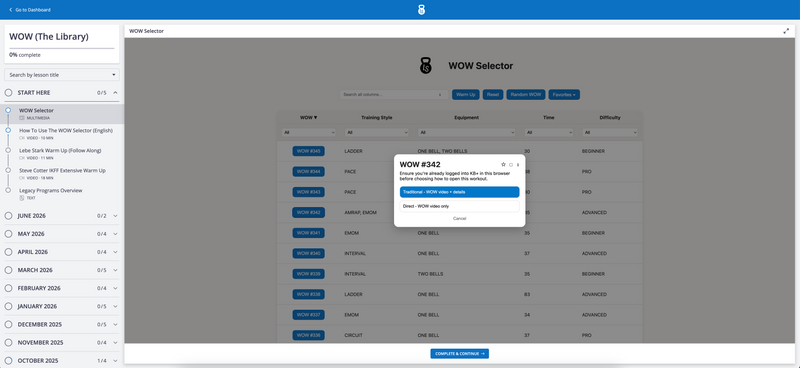Sort by the WOW column header

pyautogui.click(x=308, y=117)
